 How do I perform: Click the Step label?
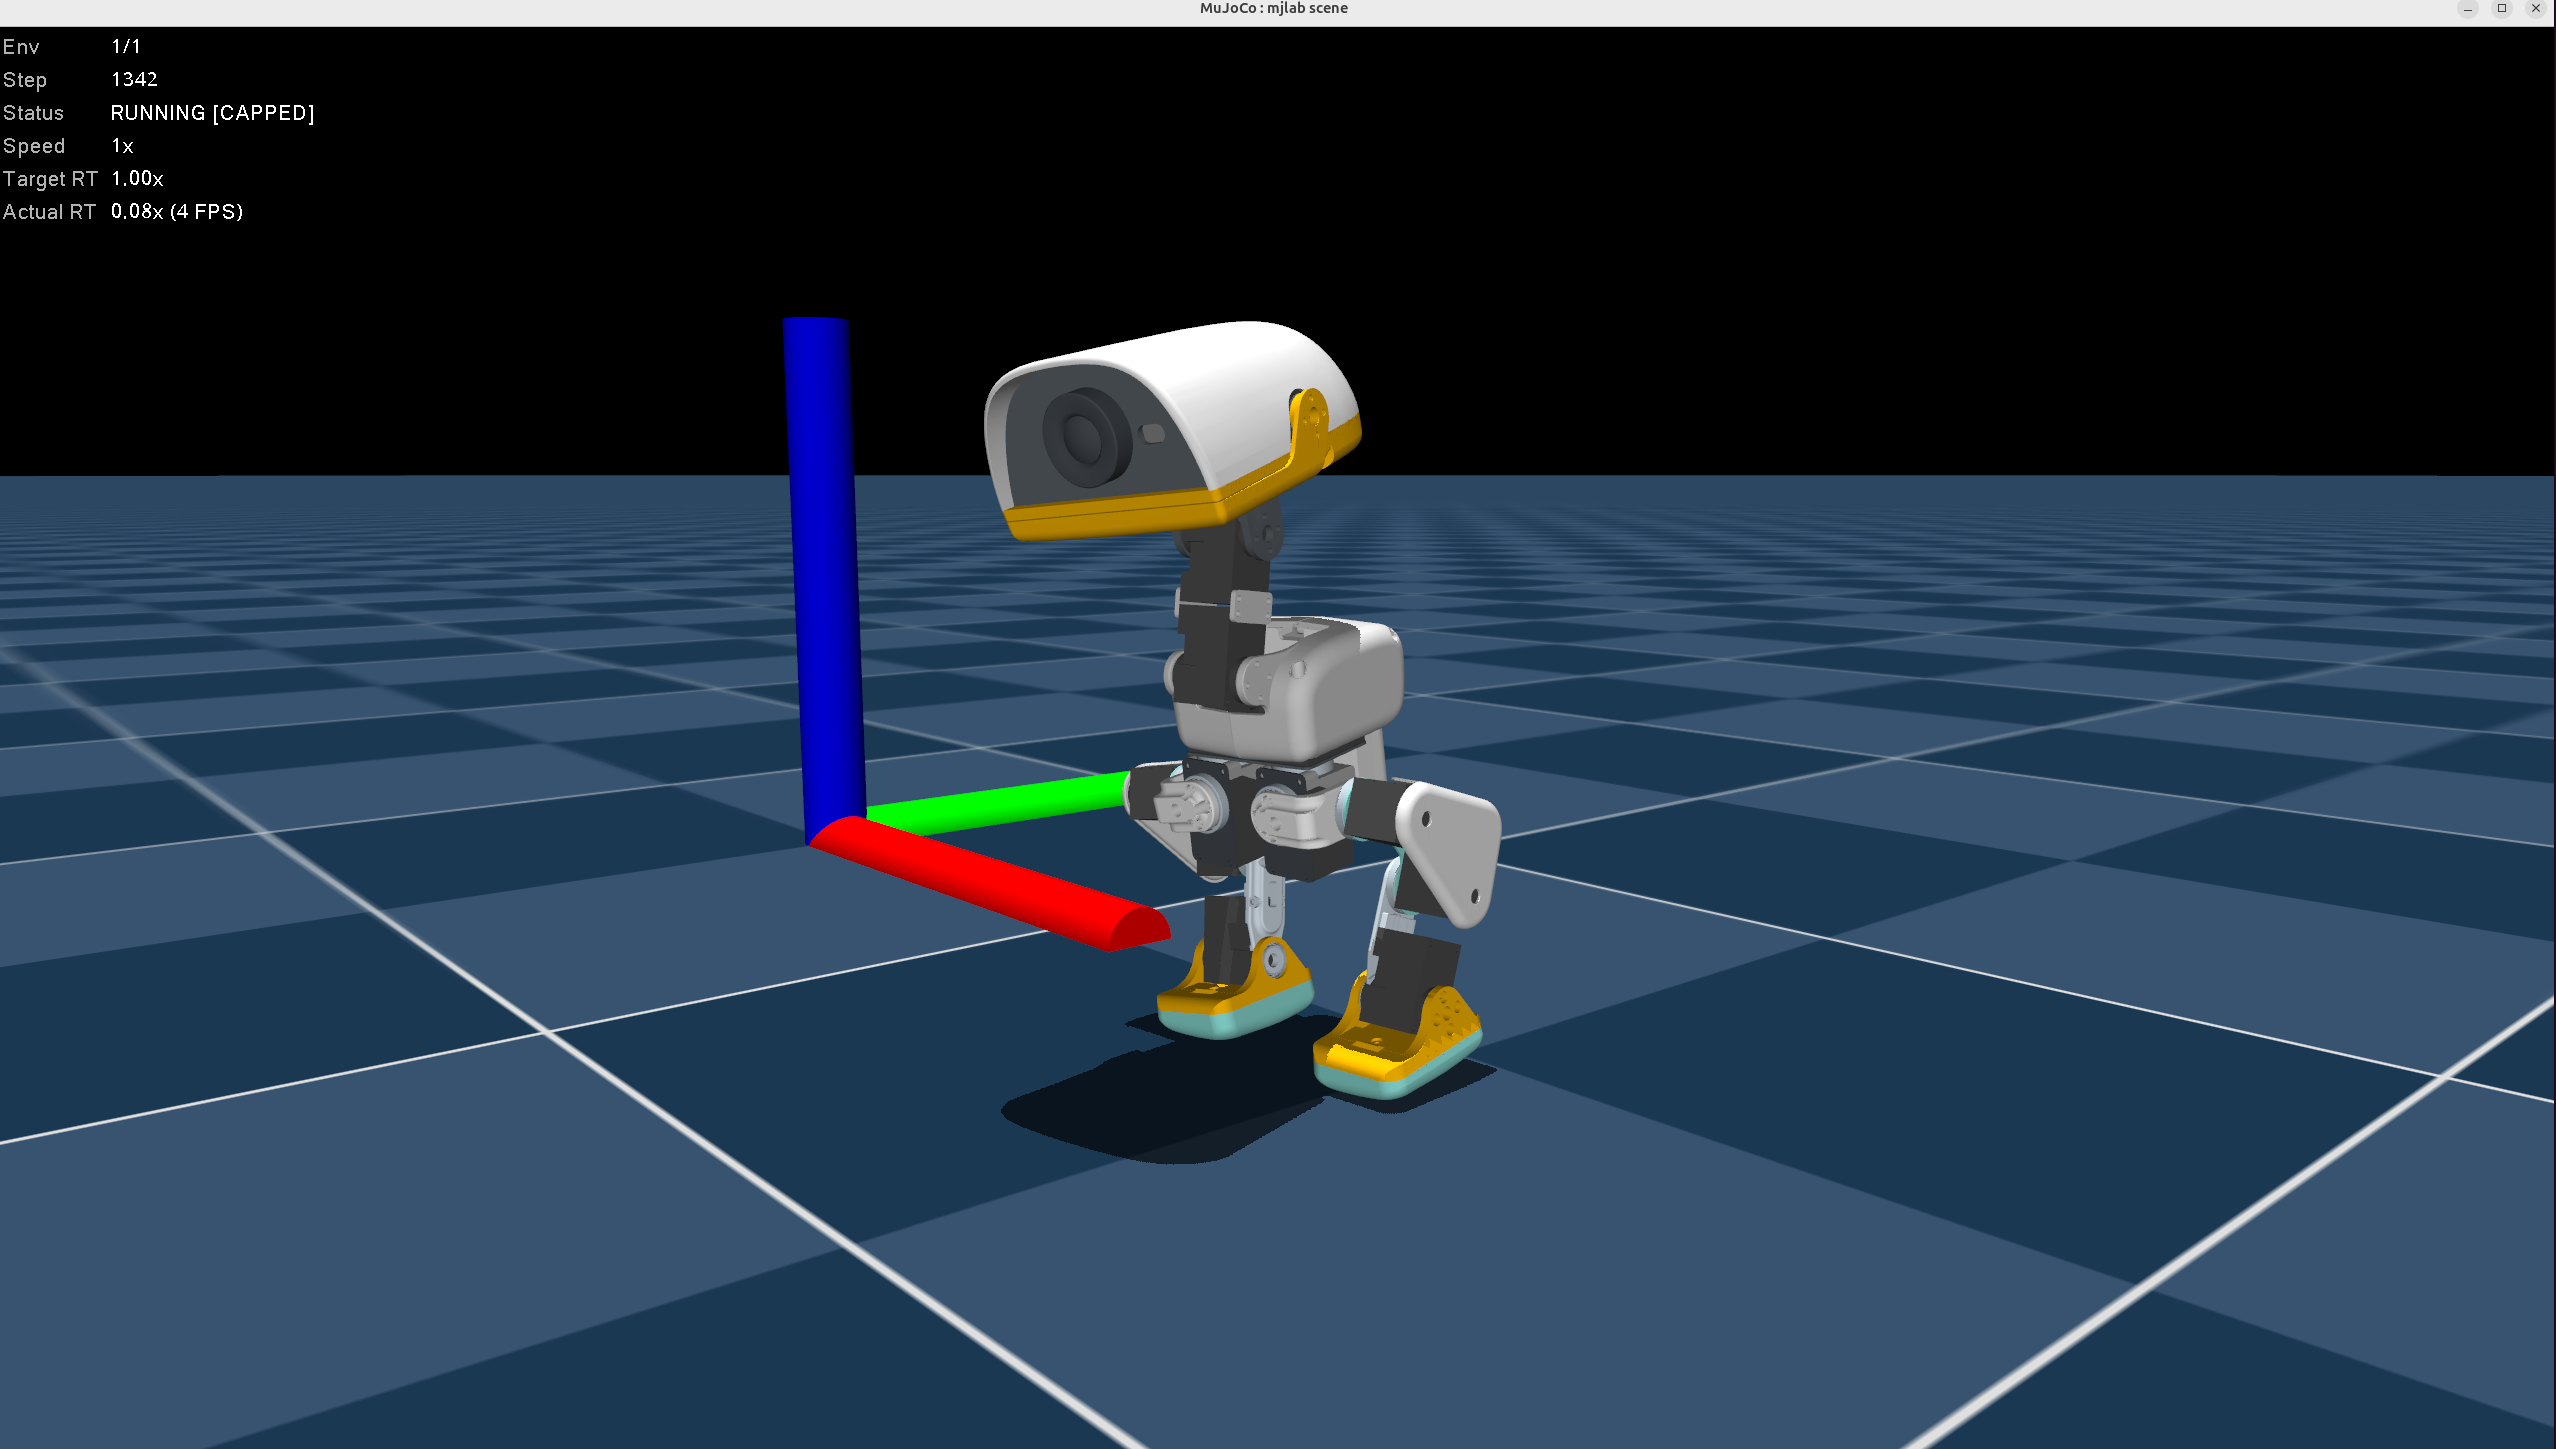pos(25,80)
